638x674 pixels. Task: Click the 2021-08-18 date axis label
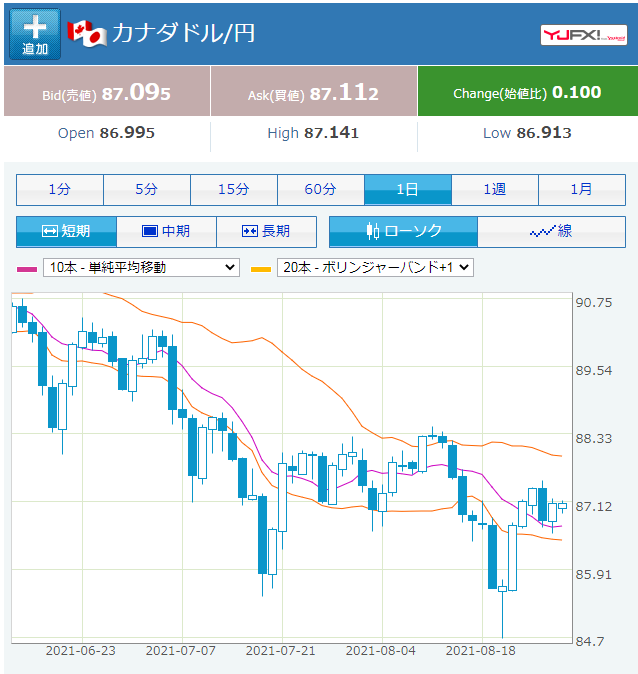pos(481,651)
